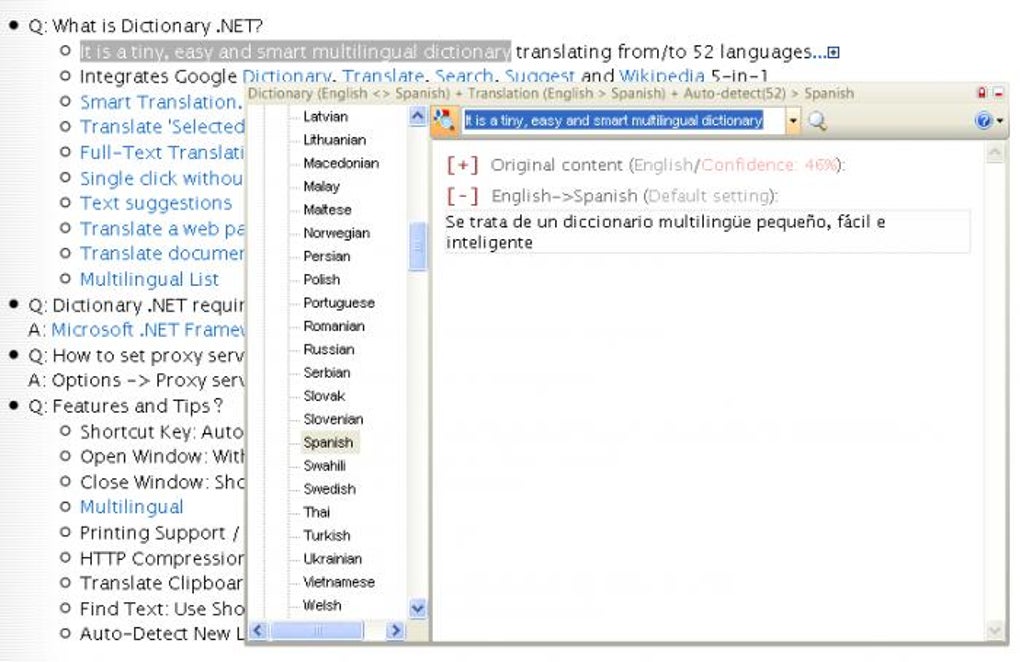Open the Translate 'Selected link
Image resolution: width=1020 pixels, height=662 pixels.
click(x=162, y=127)
